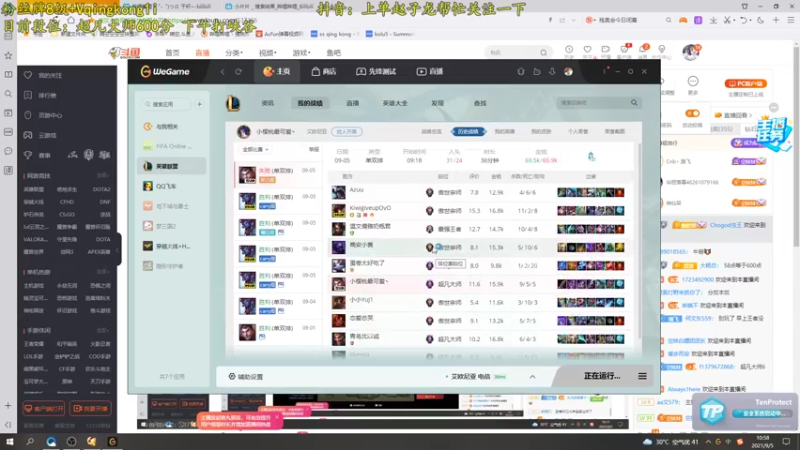Add browser sidebar item with plus
This screenshot has height=450, width=800.
pos(8,406)
